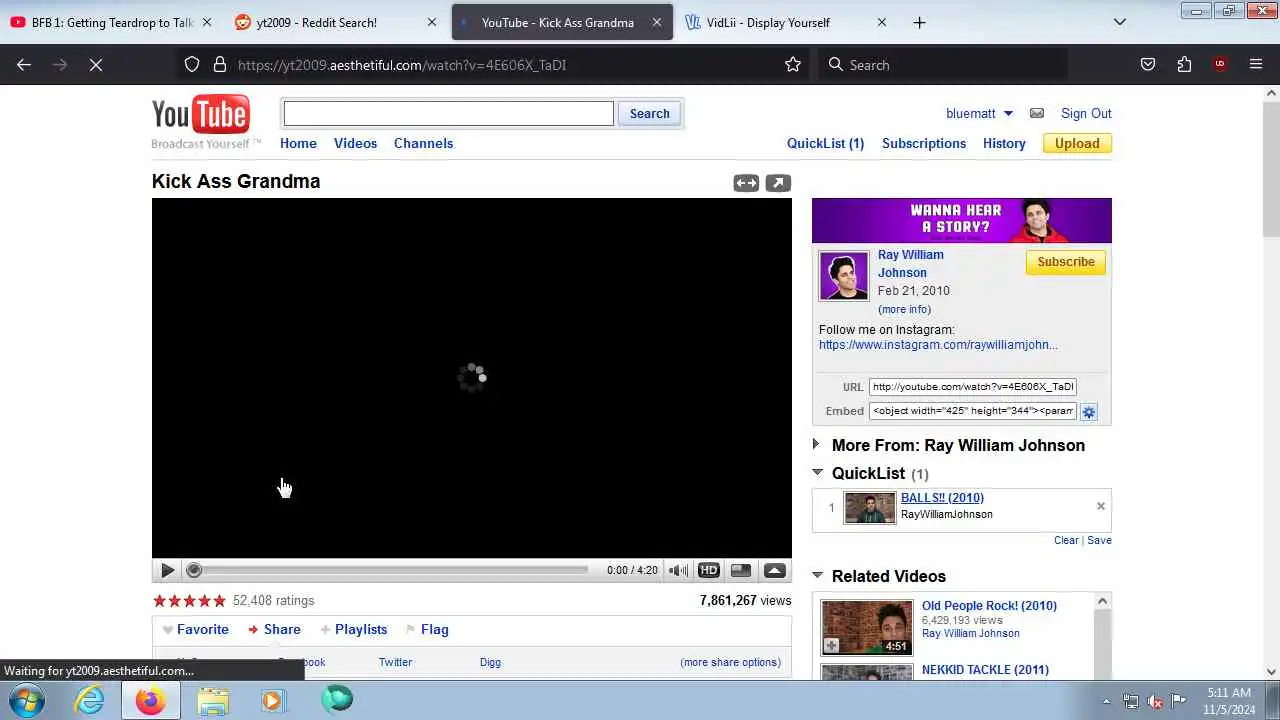The width and height of the screenshot is (1280, 720).
Task: Close the YouTube Kick Ass Grandma tab
Action: pos(657,22)
